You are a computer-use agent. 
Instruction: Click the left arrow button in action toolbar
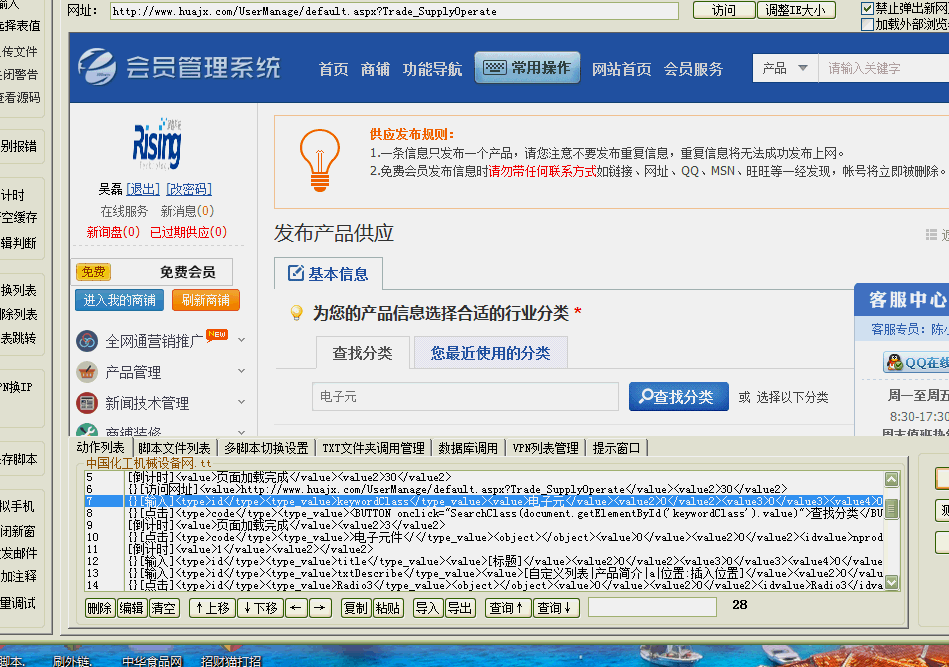coord(296,608)
